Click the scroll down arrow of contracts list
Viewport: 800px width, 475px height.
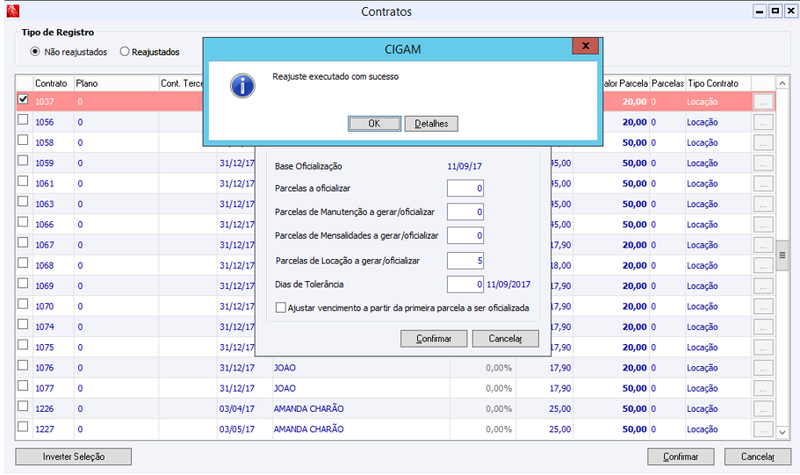click(x=782, y=433)
